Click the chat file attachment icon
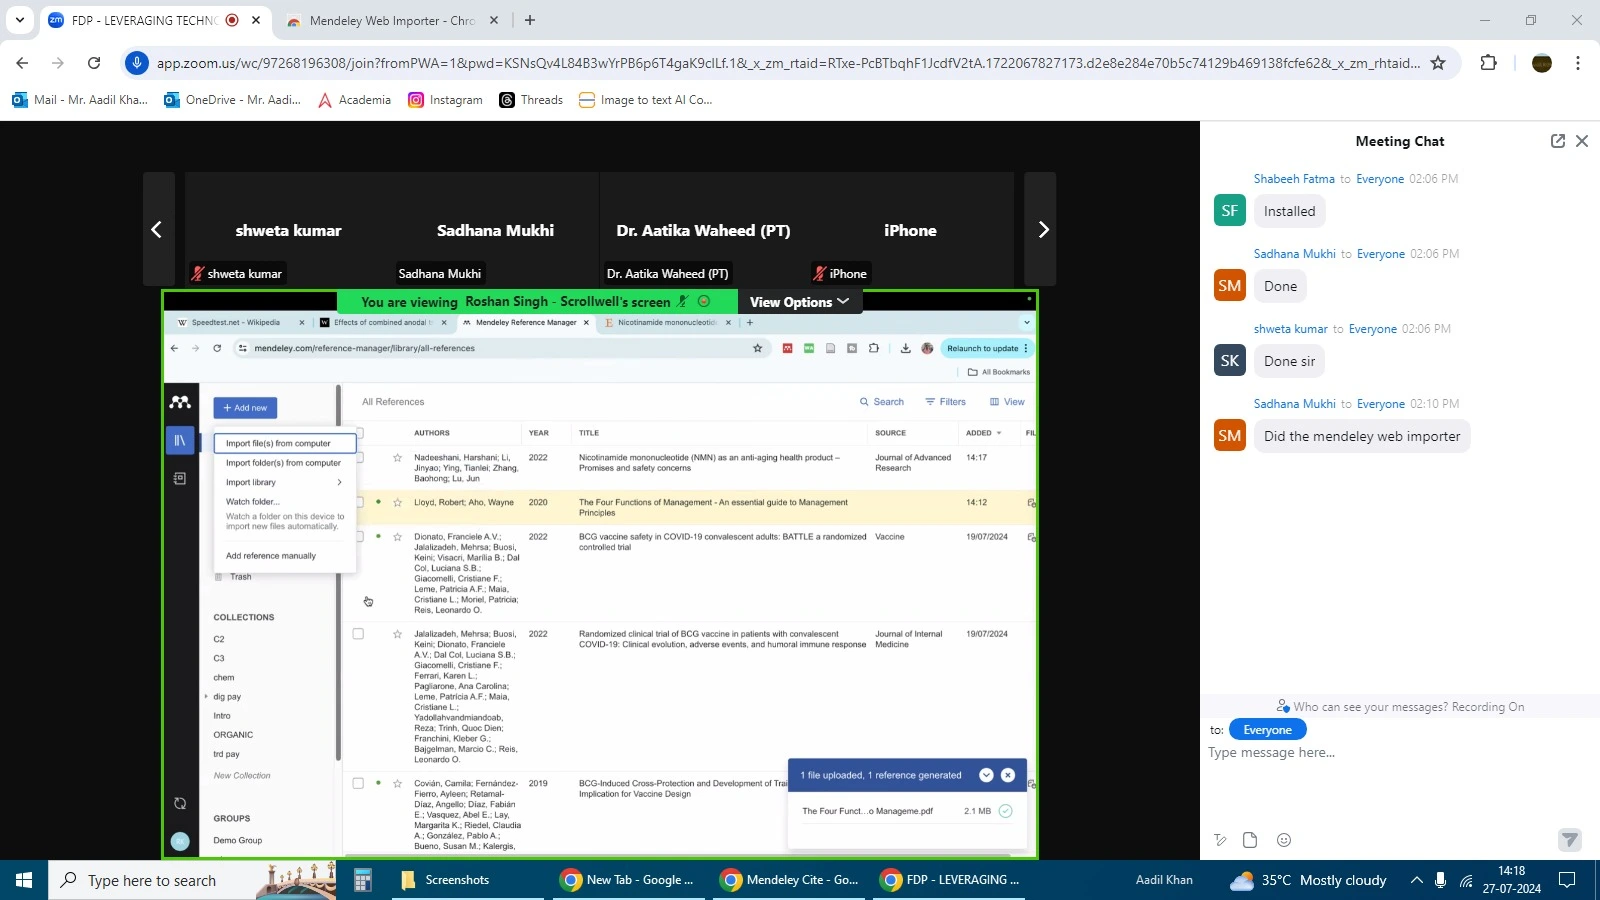Image resolution: width=1600 pixels, height=900 pixels. click(x=1250, y=840)
